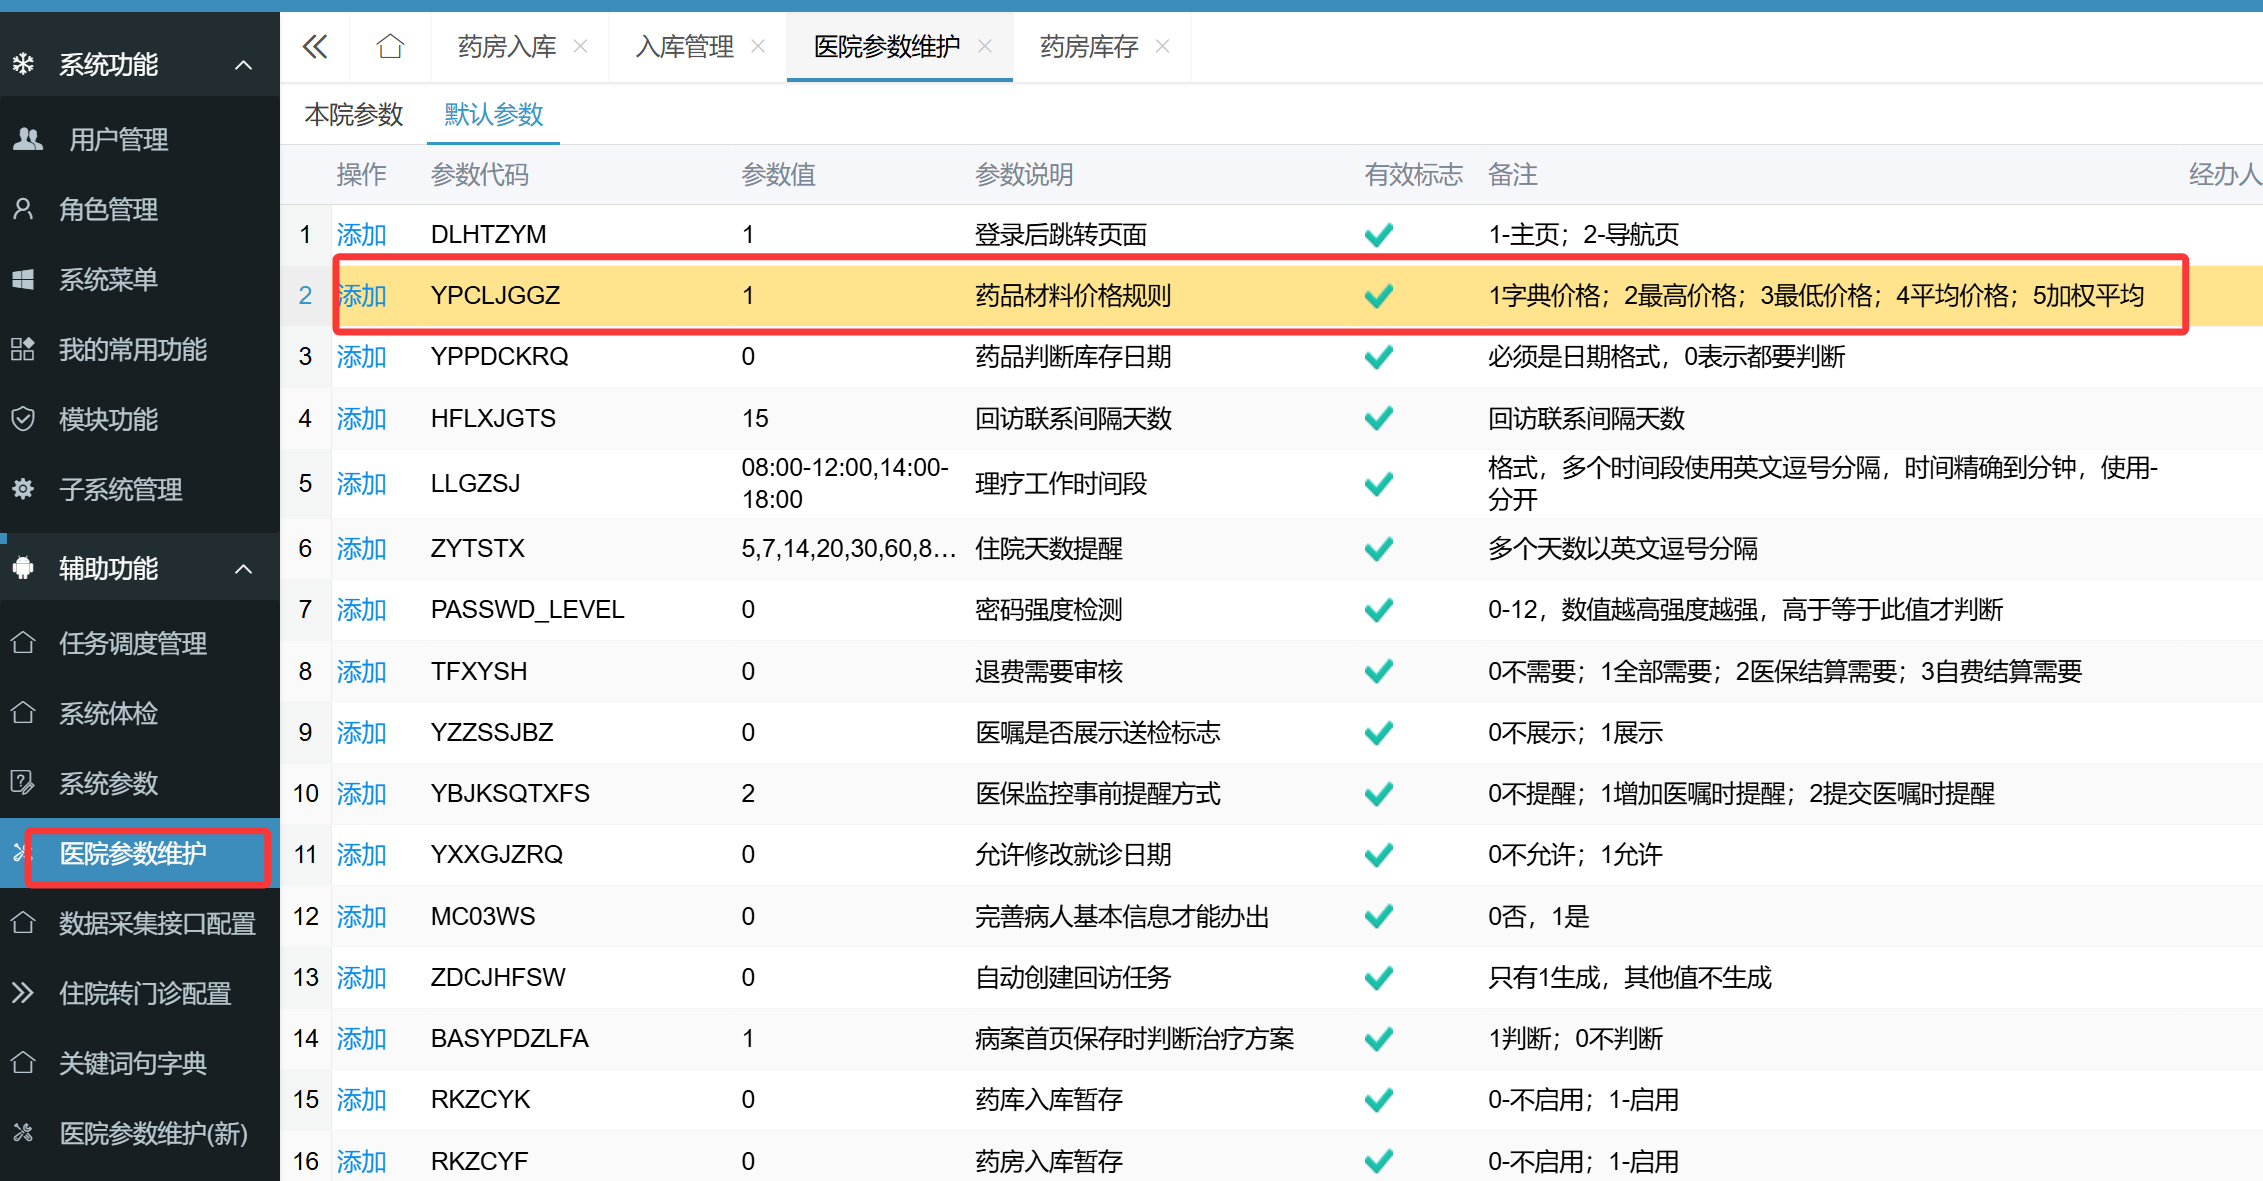Close the 入库管理 tab
This screenshot has height=1181, width=2263.
tap(758, 46)
